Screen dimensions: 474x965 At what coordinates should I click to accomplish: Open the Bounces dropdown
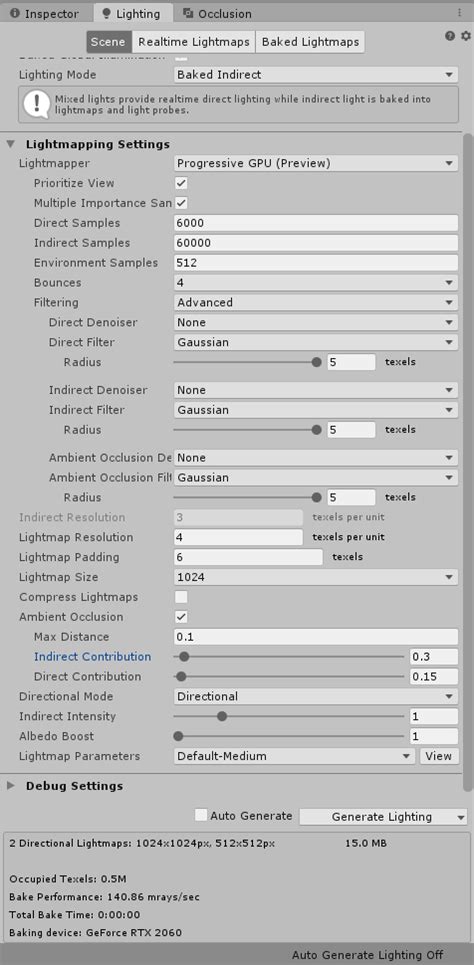pyautogui.click(x=316, y=283)
